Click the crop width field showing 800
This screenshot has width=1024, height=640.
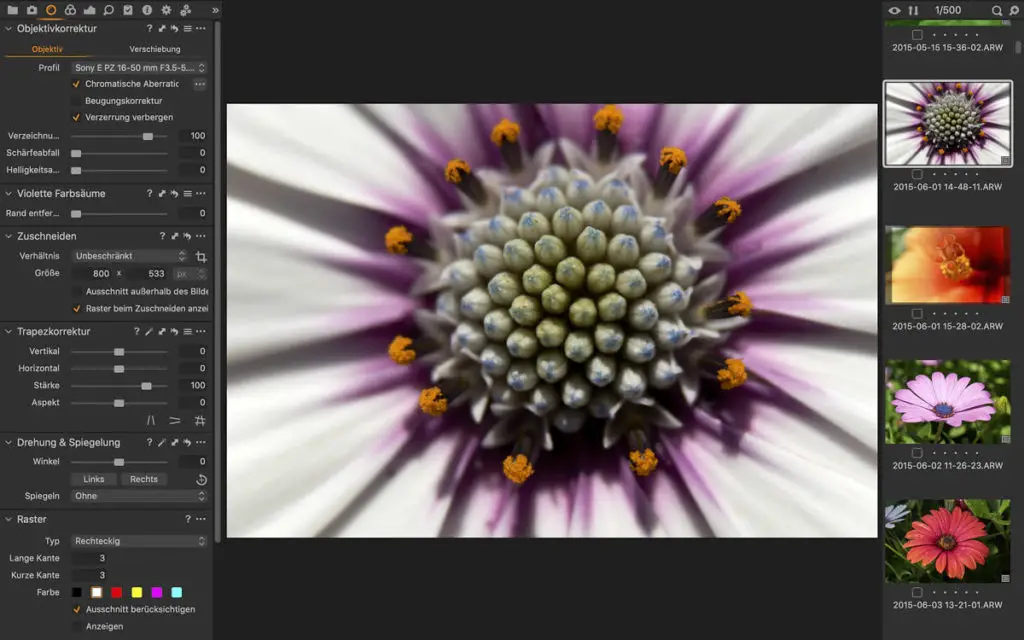click(93, 274)
